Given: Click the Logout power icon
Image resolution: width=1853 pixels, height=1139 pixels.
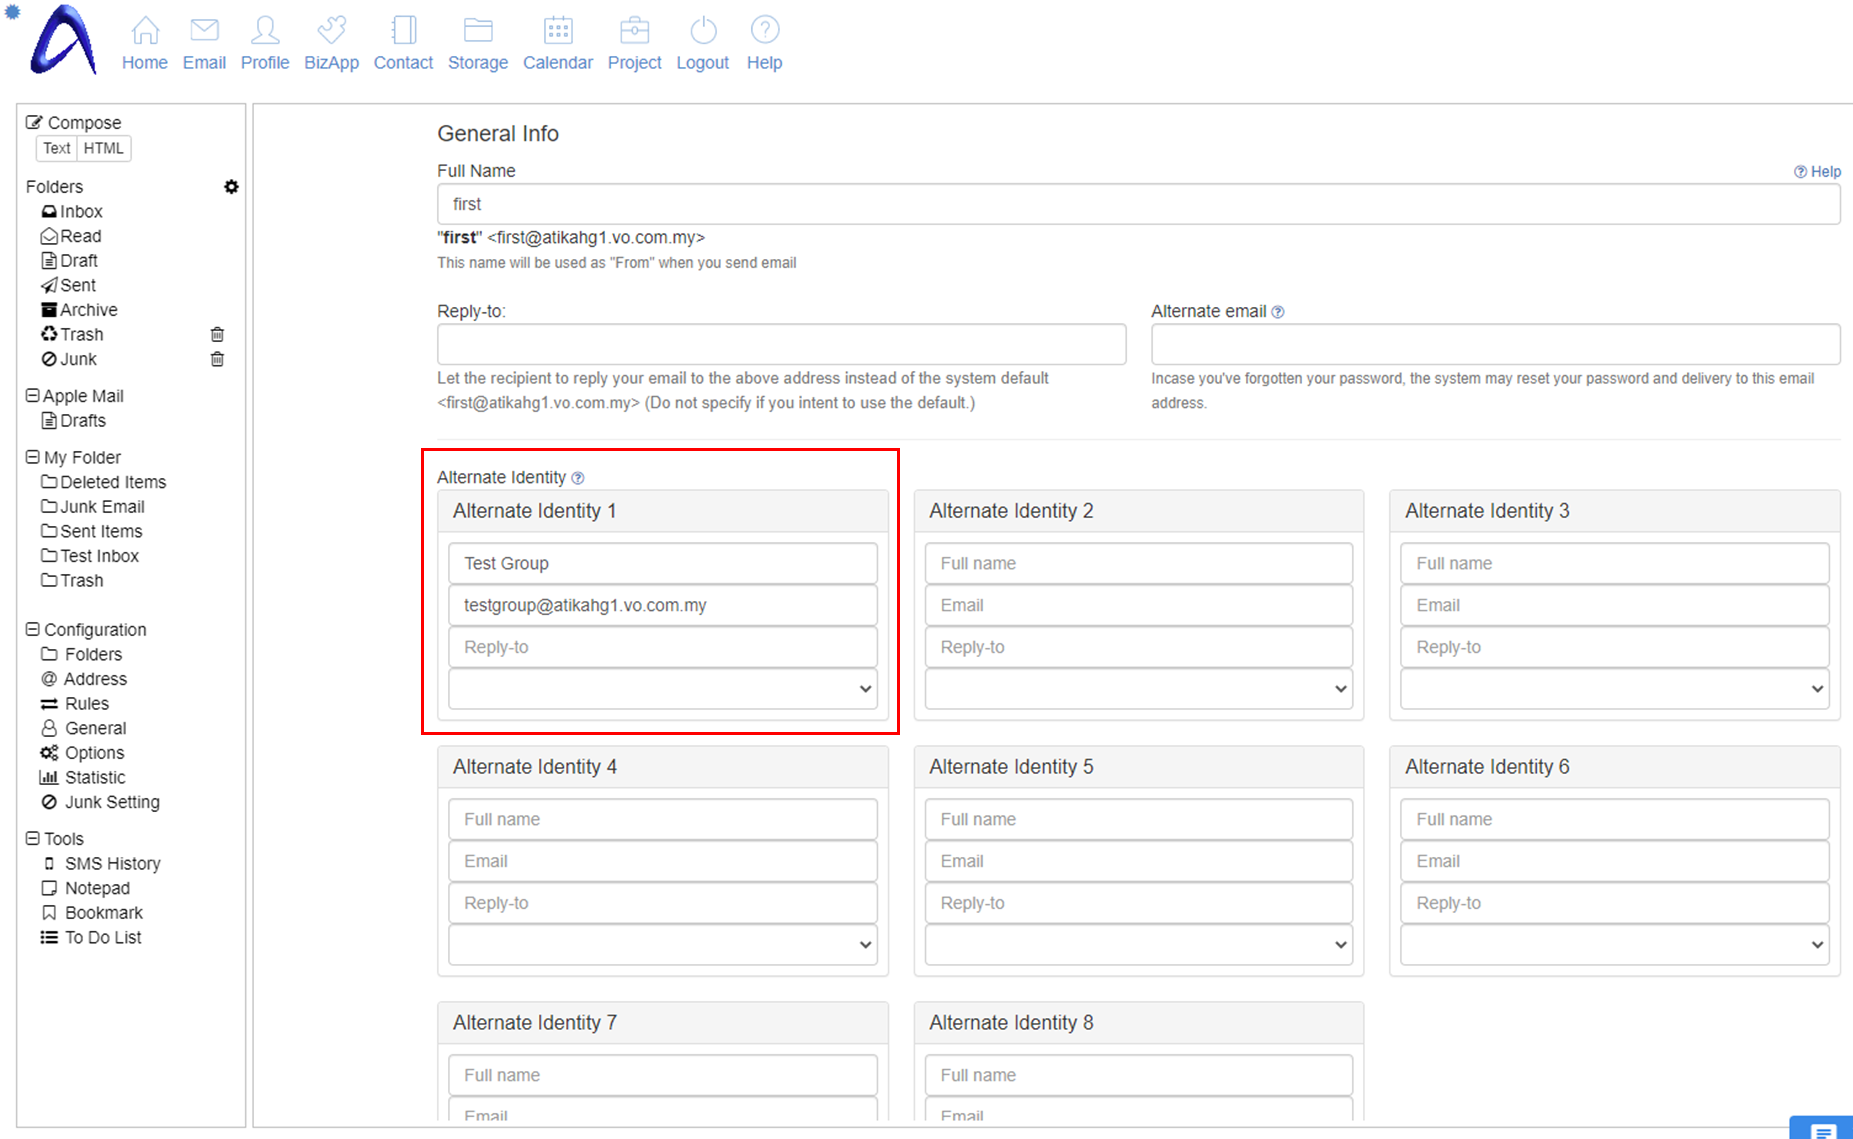Looking at the screenshot, I should (x=703, y=30).
